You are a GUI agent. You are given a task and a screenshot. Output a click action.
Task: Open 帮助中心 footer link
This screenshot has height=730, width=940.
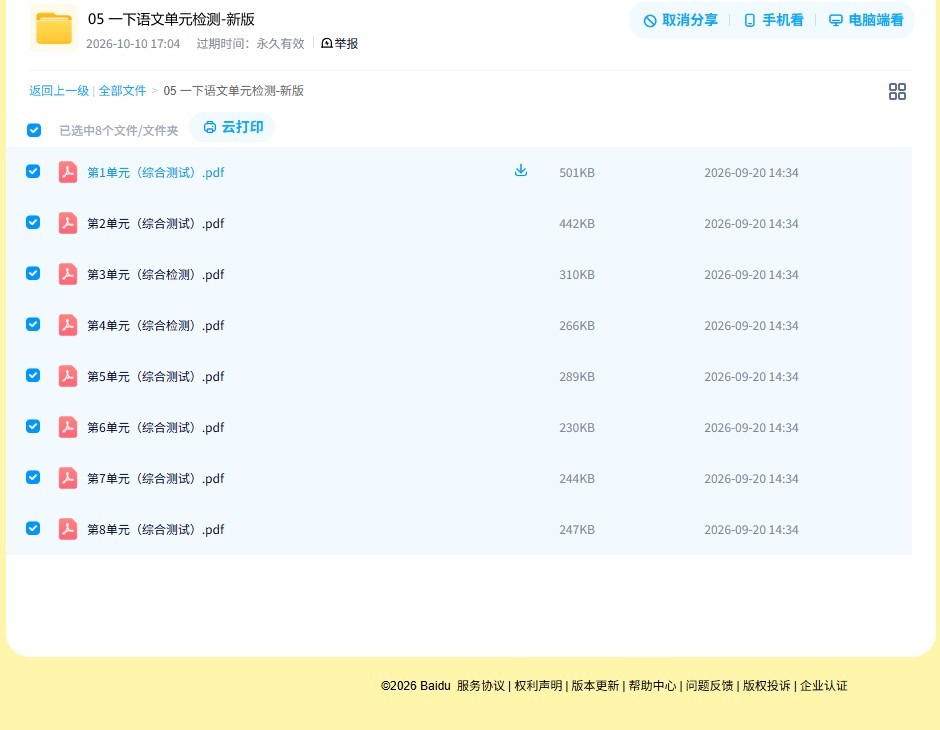652,686
